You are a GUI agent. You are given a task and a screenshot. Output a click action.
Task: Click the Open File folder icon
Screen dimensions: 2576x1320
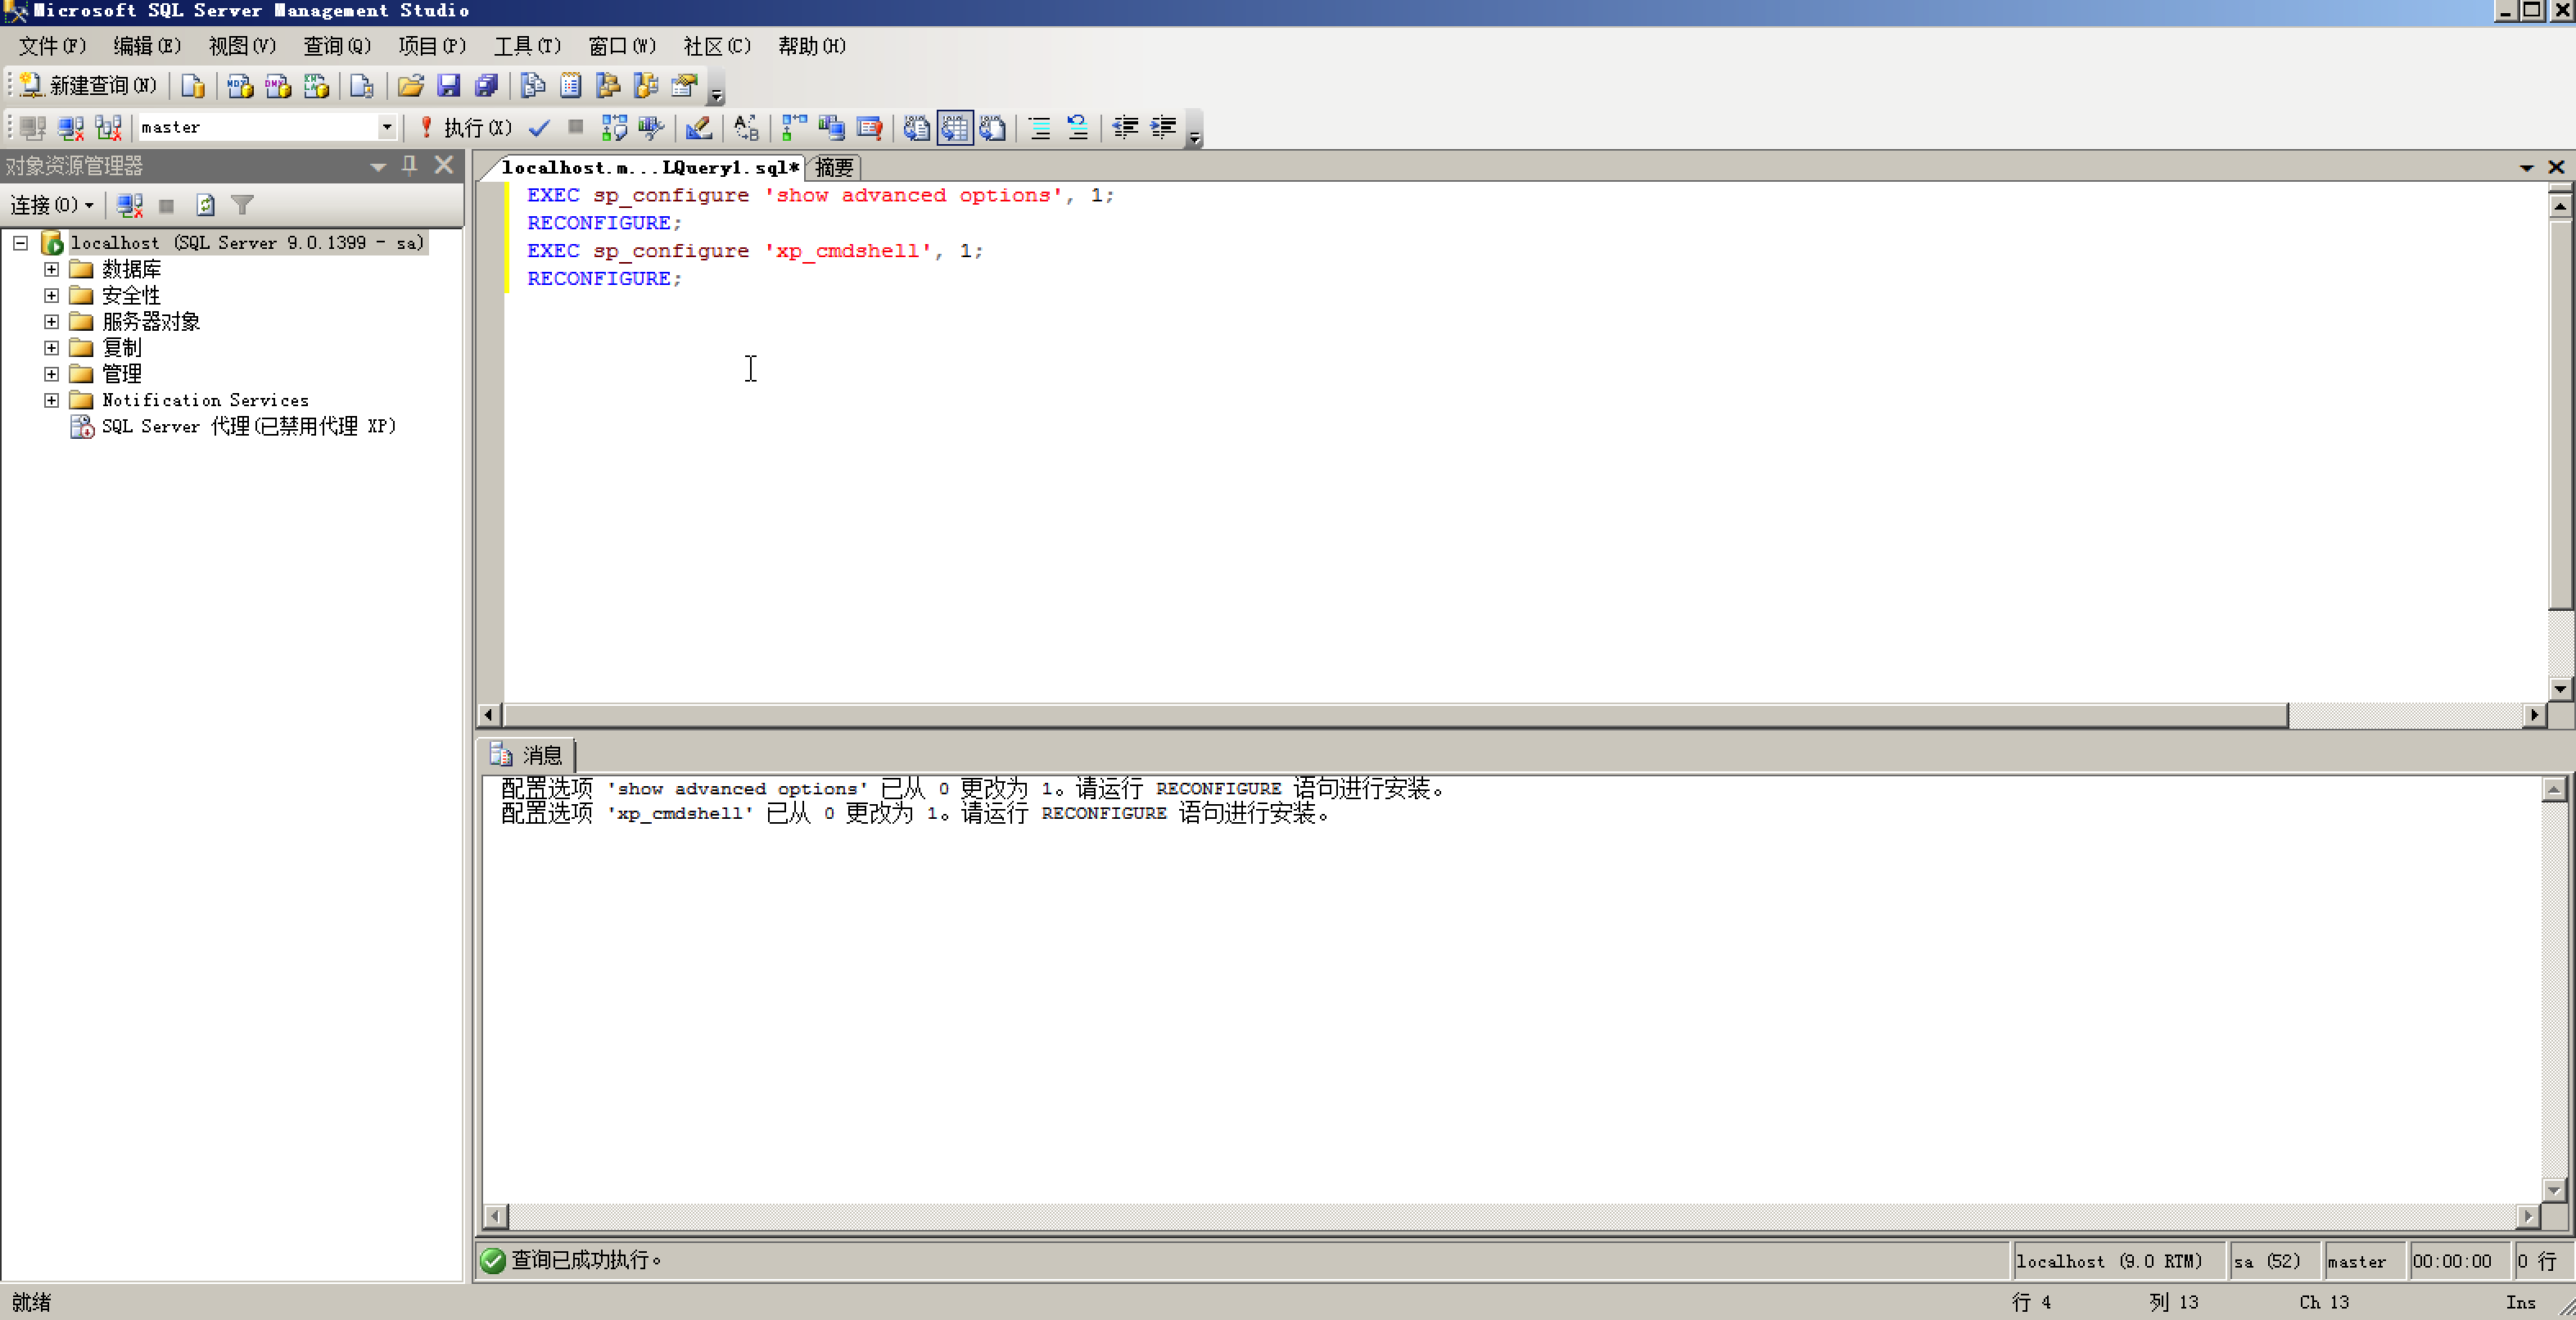point(410,86)
